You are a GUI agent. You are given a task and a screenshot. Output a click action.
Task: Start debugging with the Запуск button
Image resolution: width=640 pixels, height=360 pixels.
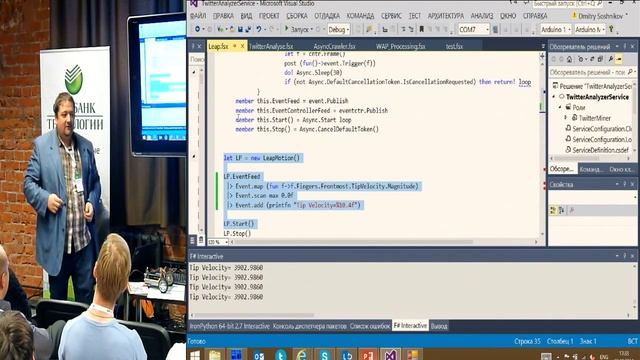click(297, 29)
